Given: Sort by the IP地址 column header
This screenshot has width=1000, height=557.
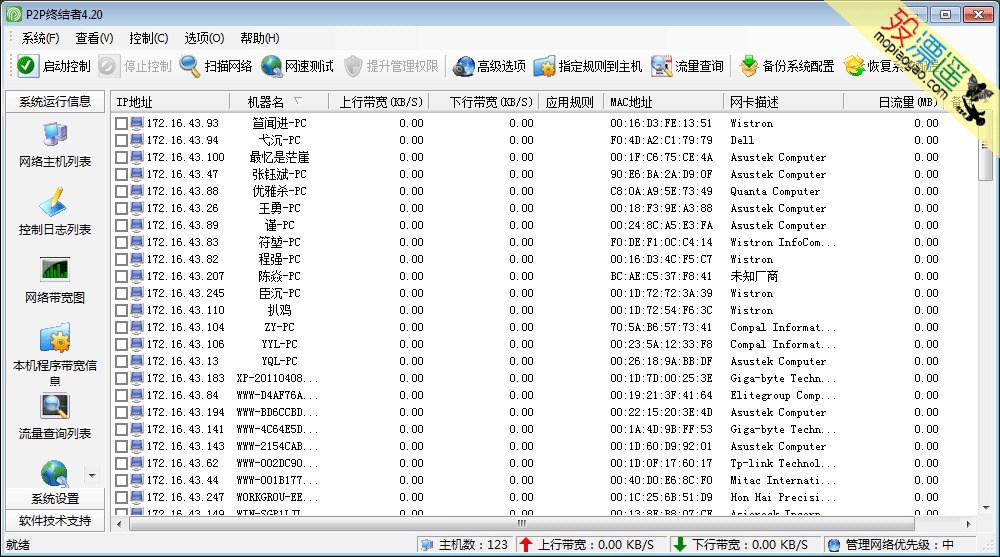Looking at the screenshot, I should tap(170, 102).
